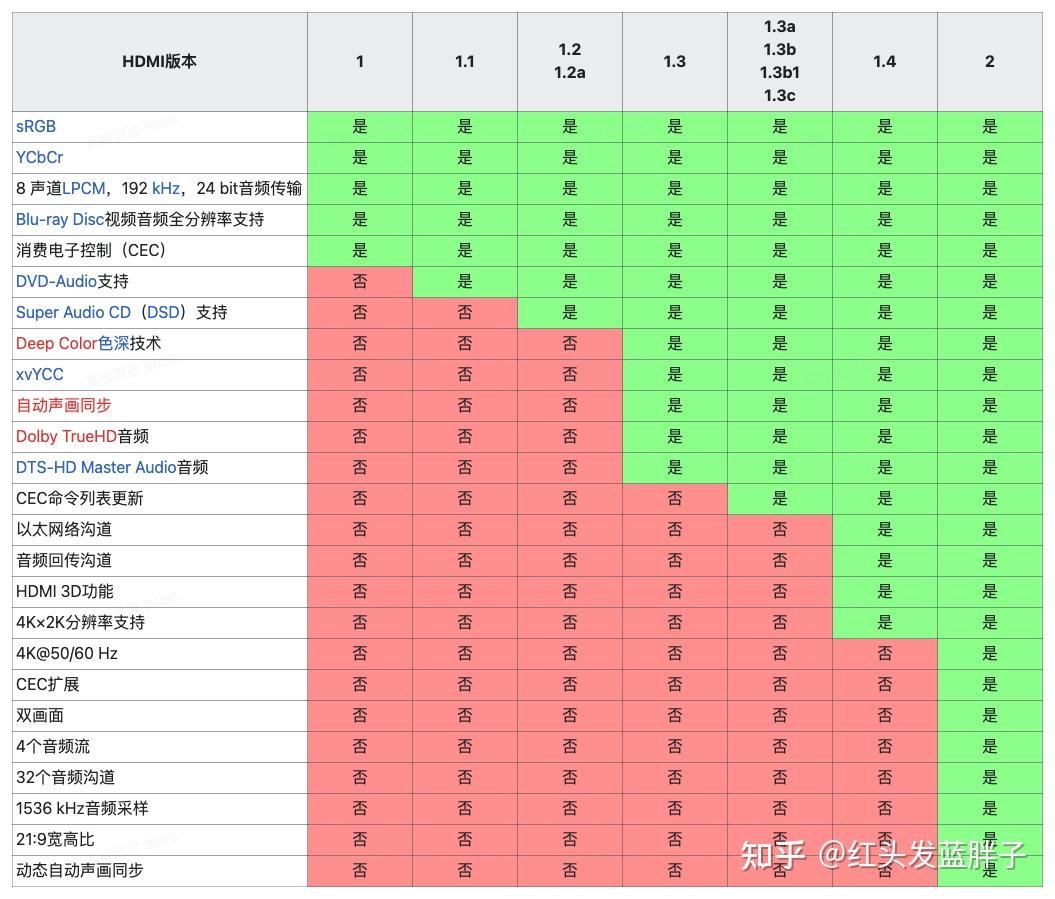This screenshot has width=1055, height=899.
Task: Open the xvYCC link
Action: [40, 374]
